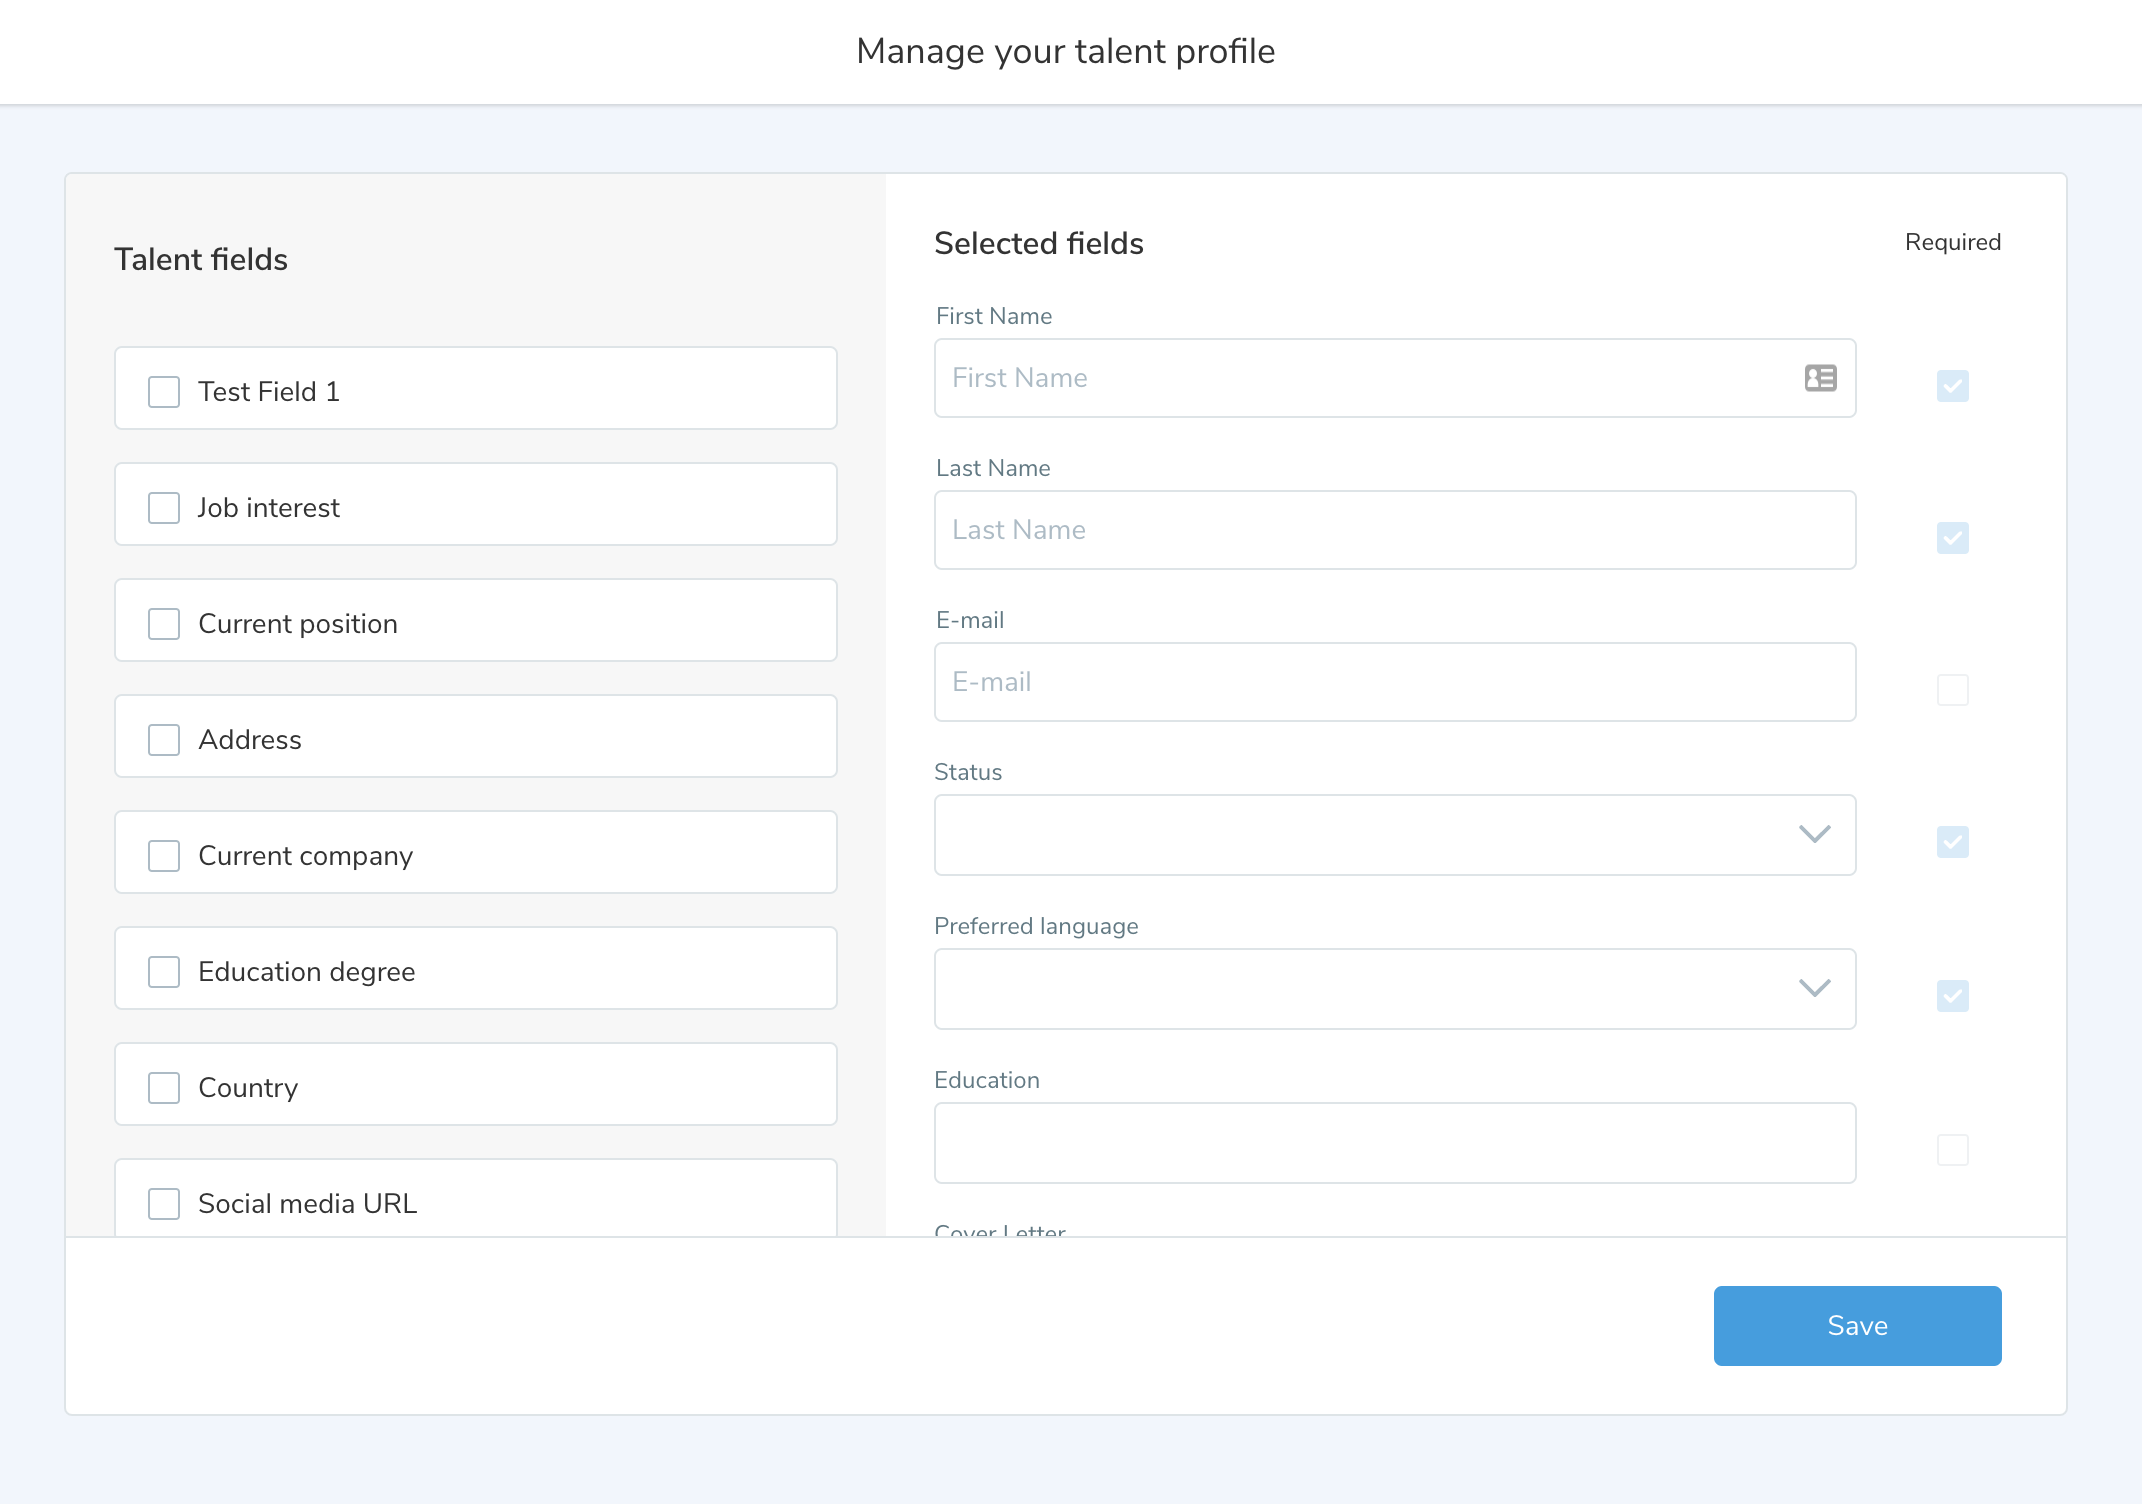Mark E-mail as a required field
The width and height of the screenshot is (2142, 1504).
click(1952, 690)
